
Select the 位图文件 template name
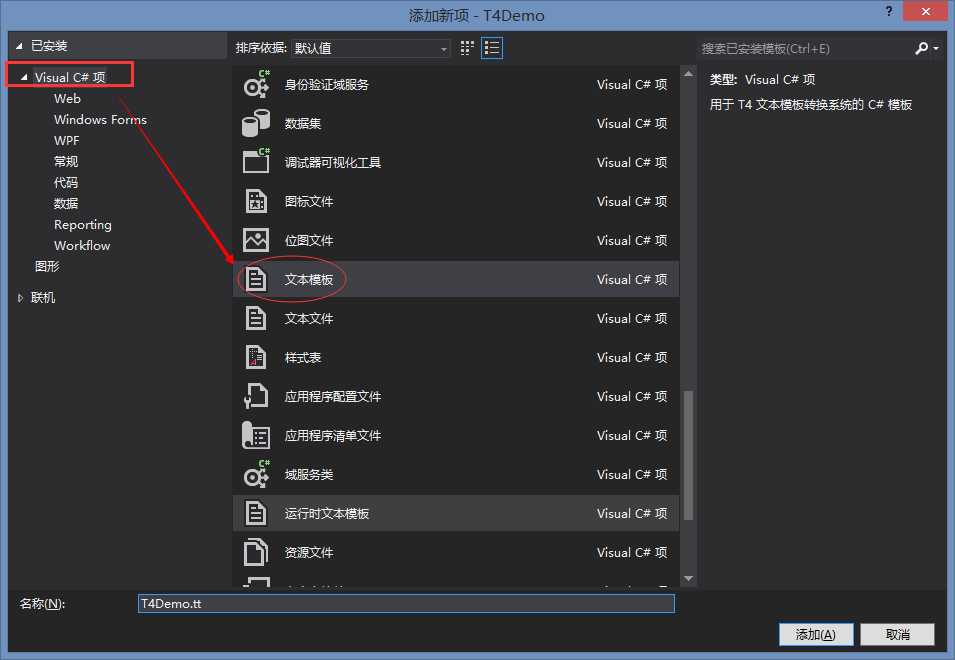[309, 240]
